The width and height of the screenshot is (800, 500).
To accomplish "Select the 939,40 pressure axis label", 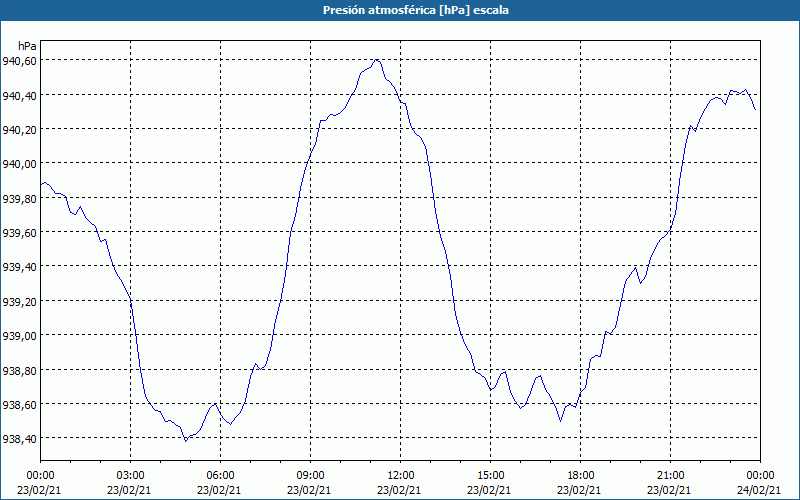I will (x=19, y=267).
